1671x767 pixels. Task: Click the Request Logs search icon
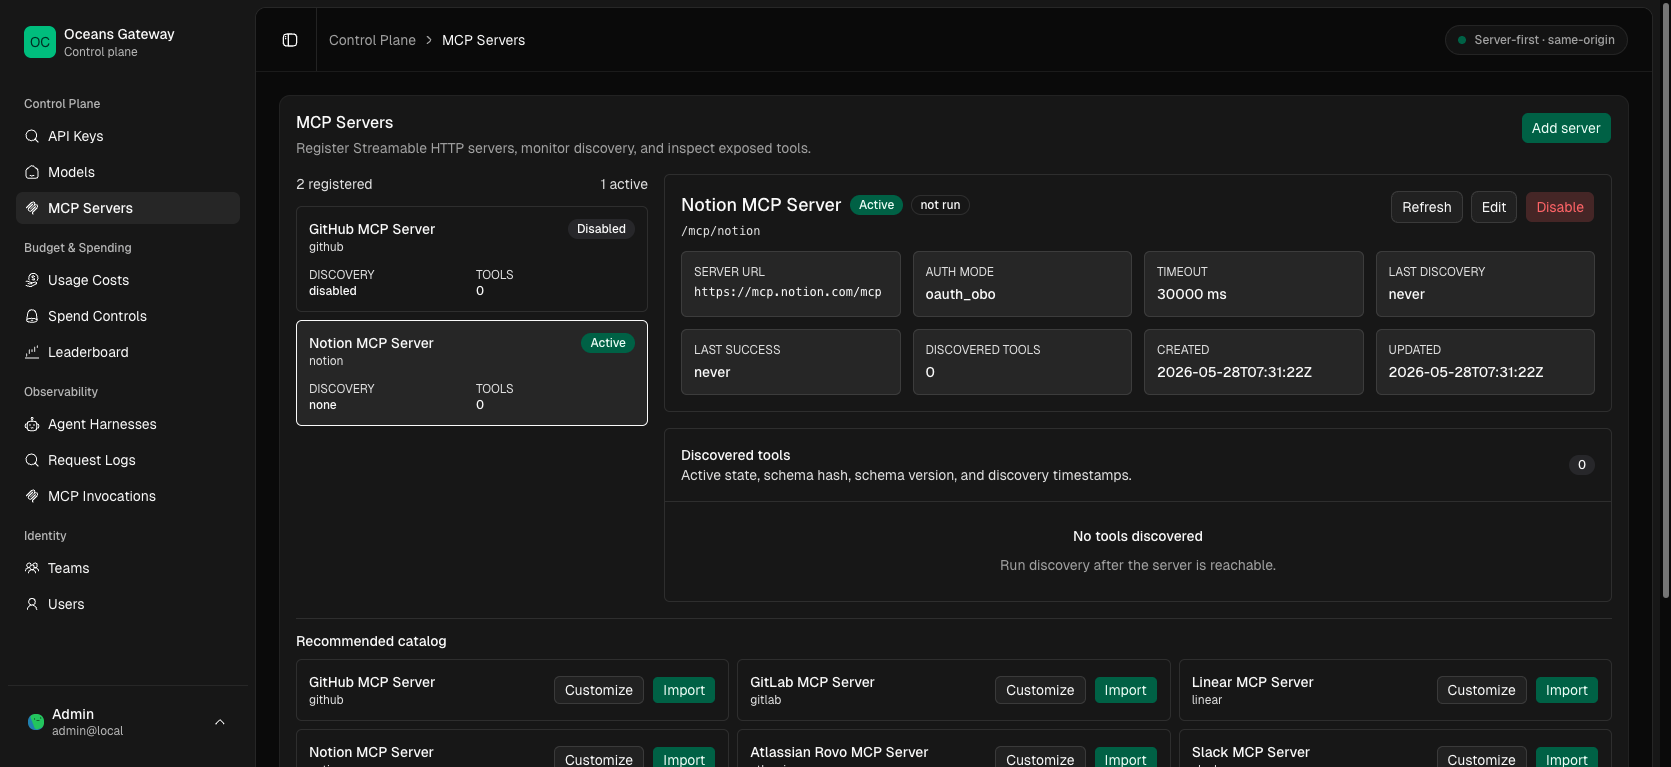[x=32, y=460]
